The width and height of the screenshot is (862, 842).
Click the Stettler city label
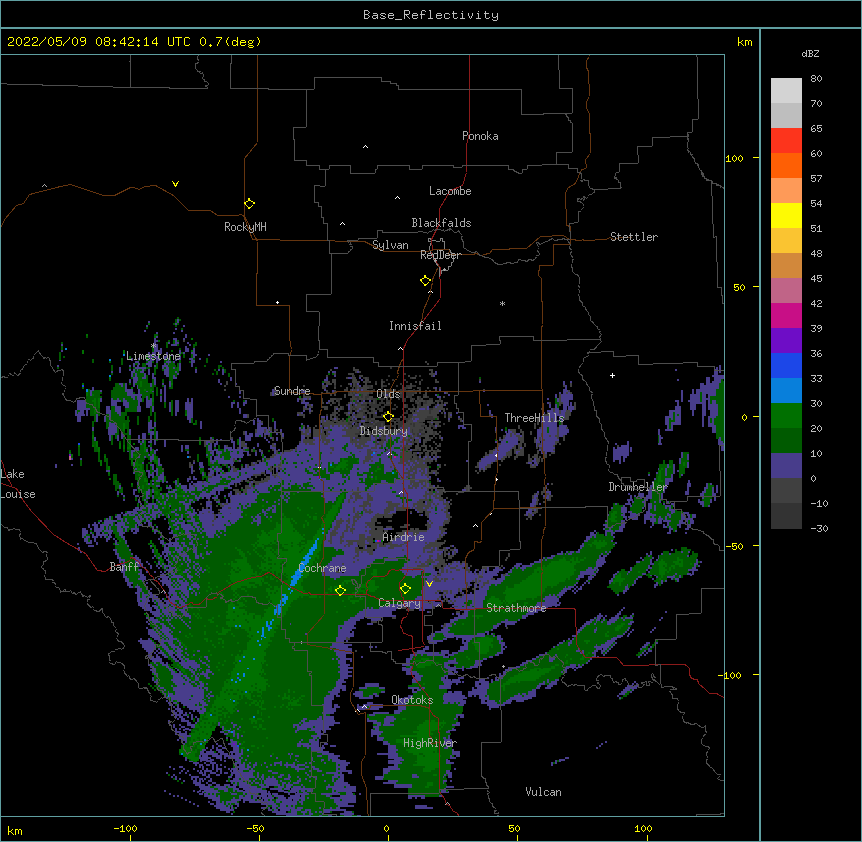coord(633,237)
